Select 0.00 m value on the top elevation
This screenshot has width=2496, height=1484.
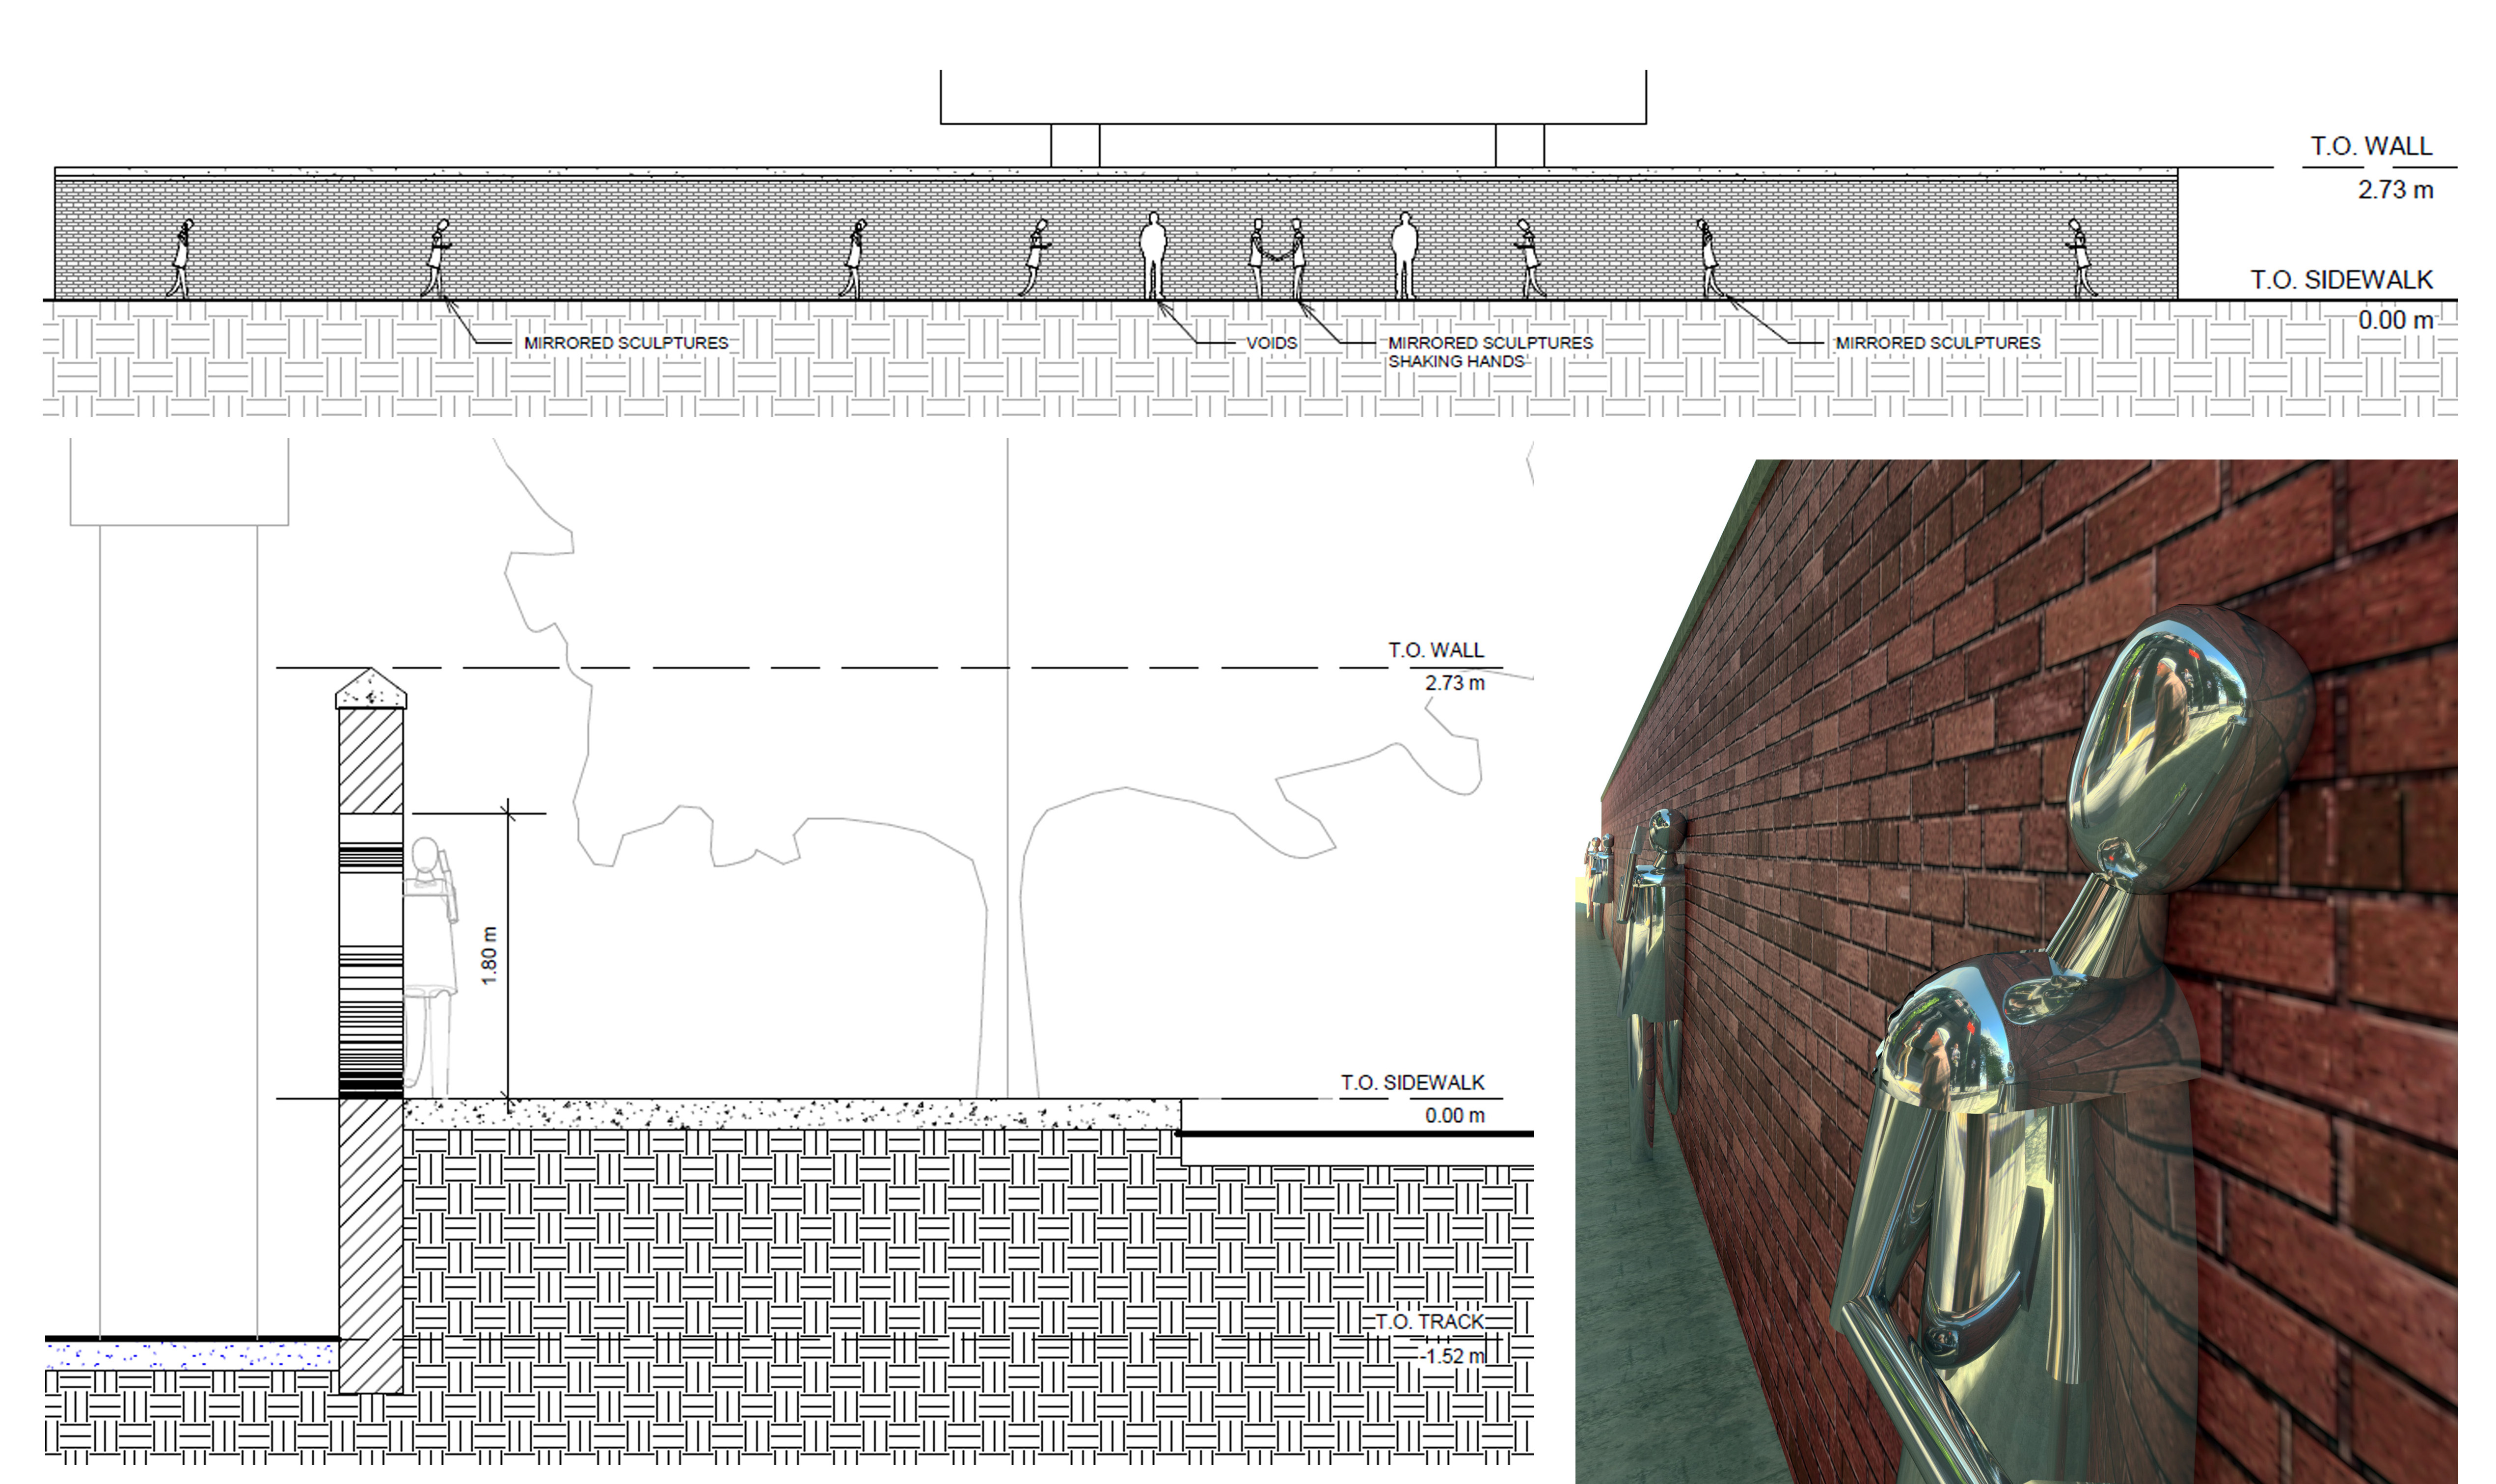(2395, 321)
